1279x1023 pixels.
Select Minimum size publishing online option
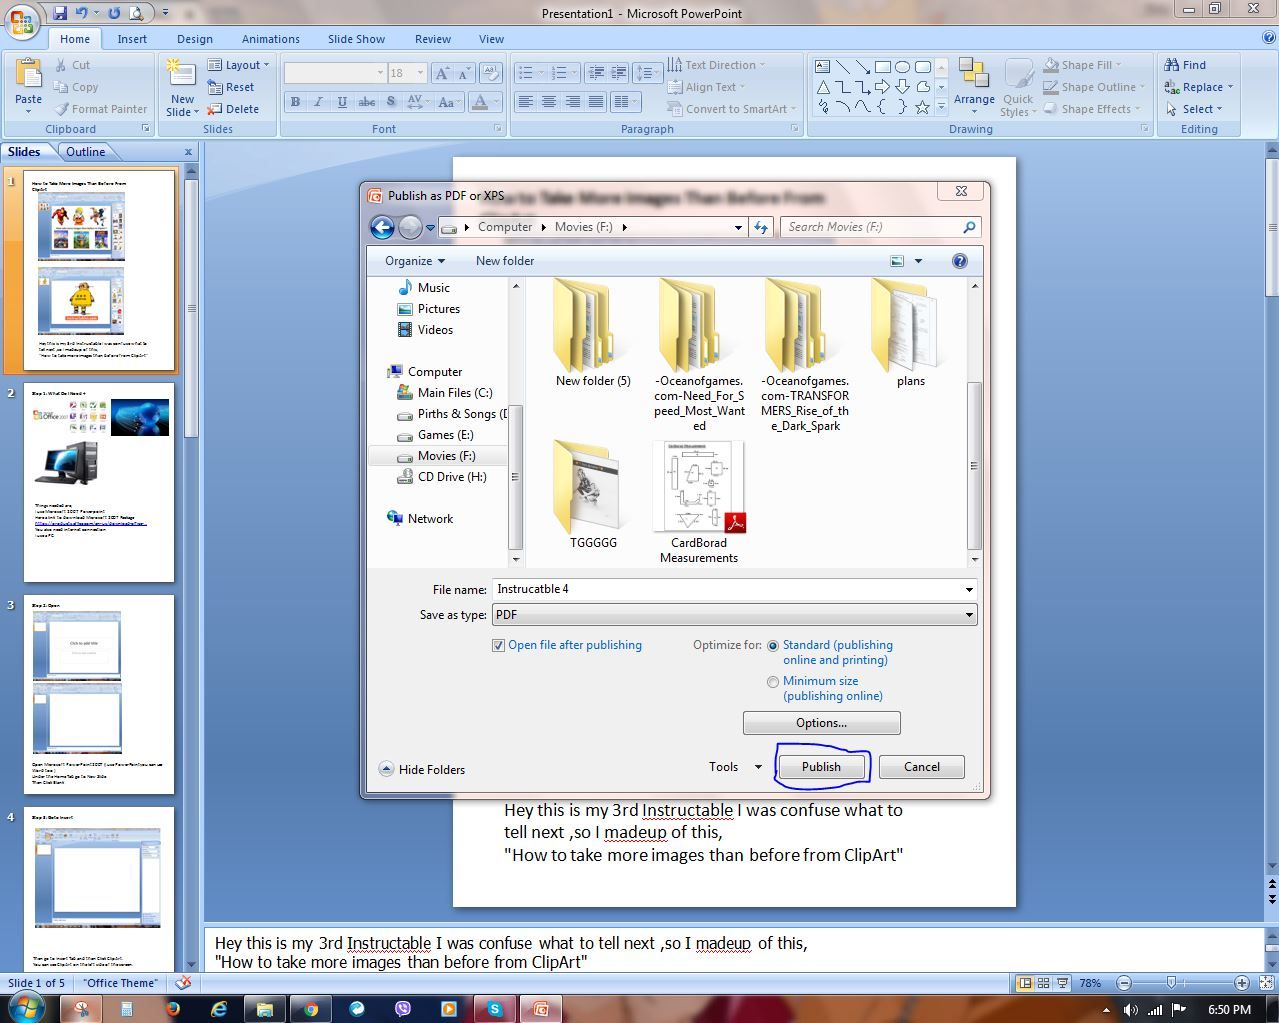[x=773, y=682]
